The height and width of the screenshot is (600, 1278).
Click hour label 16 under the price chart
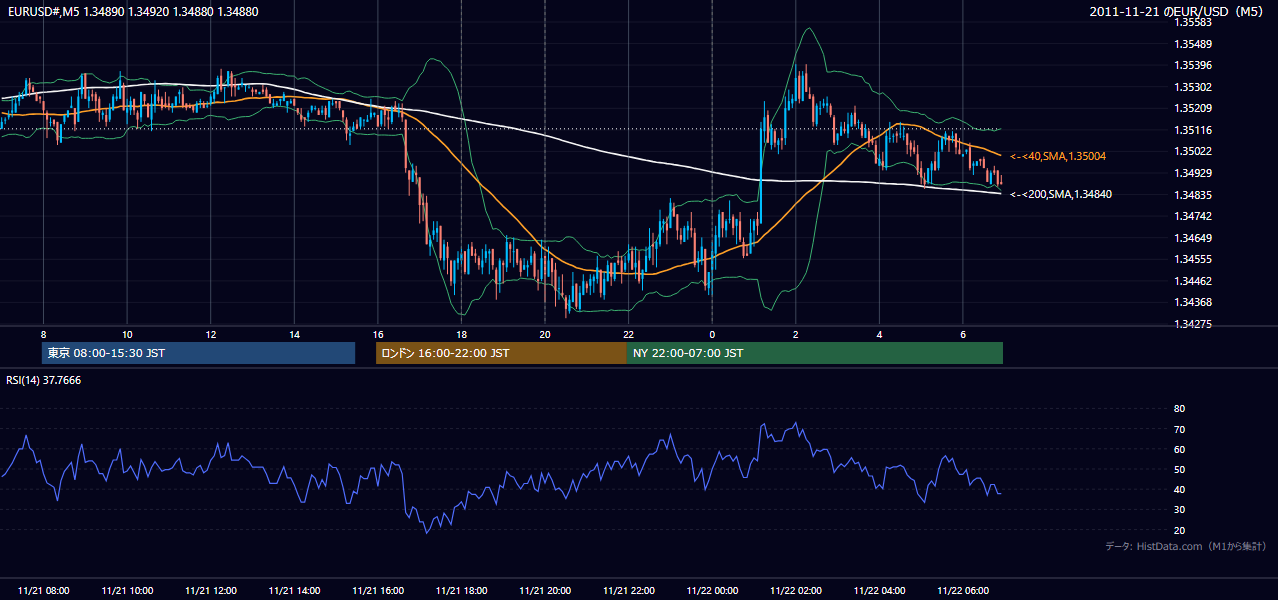point(378,333)
